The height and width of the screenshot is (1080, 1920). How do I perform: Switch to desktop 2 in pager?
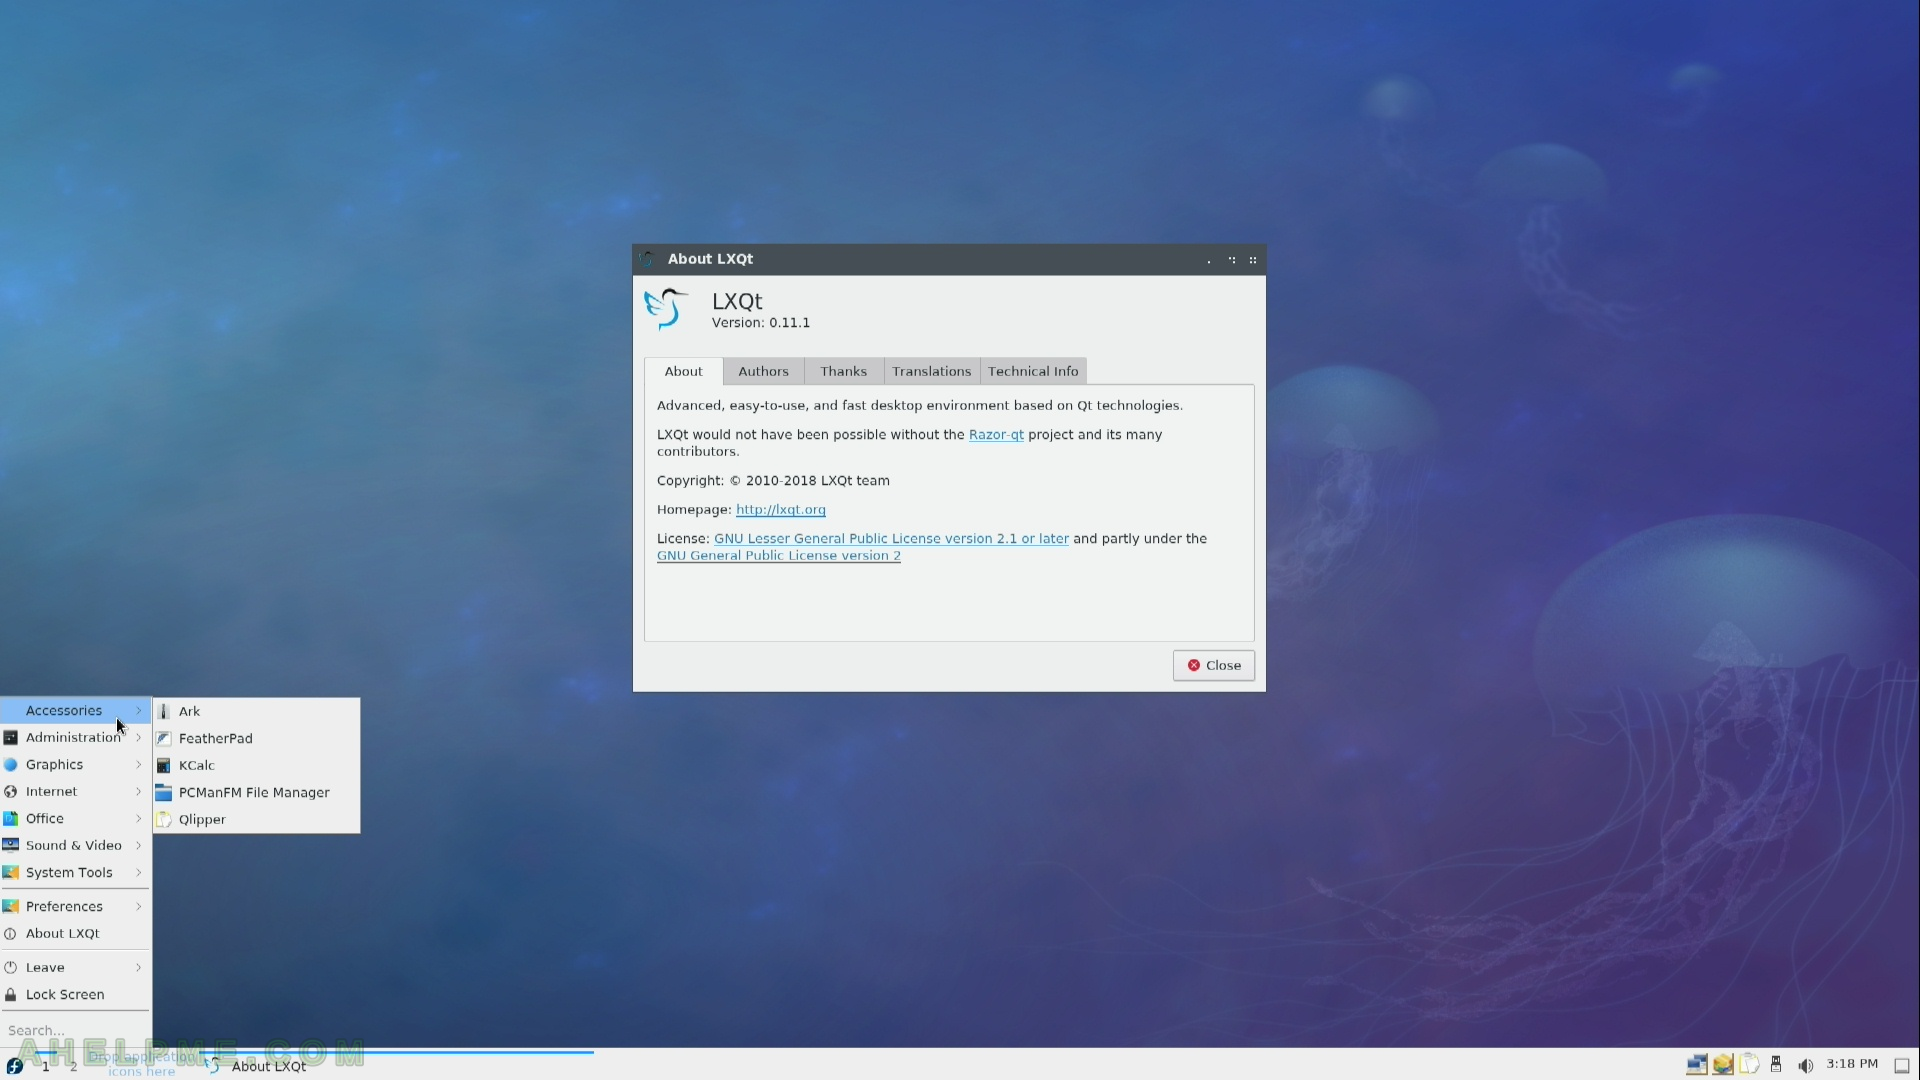point(73,1066)
